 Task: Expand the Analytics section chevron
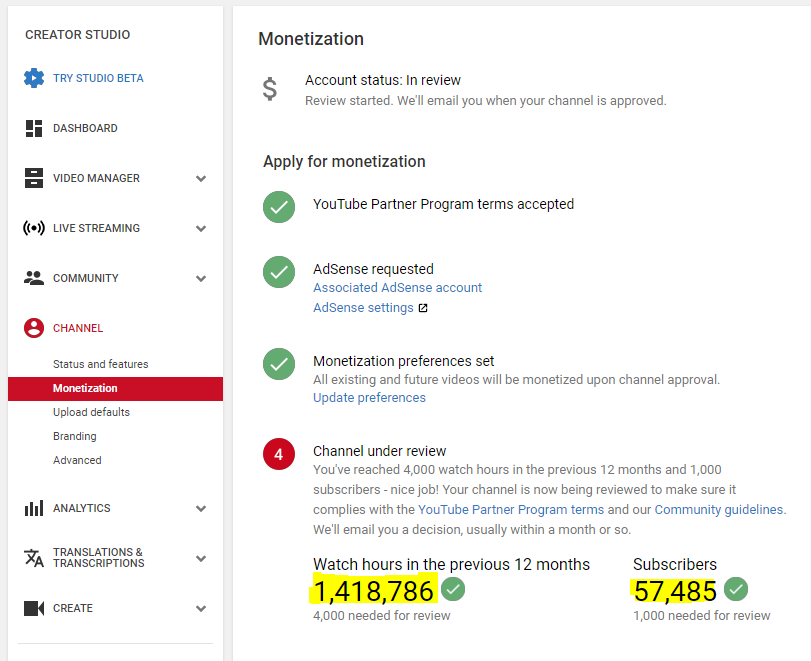point(201,508)
